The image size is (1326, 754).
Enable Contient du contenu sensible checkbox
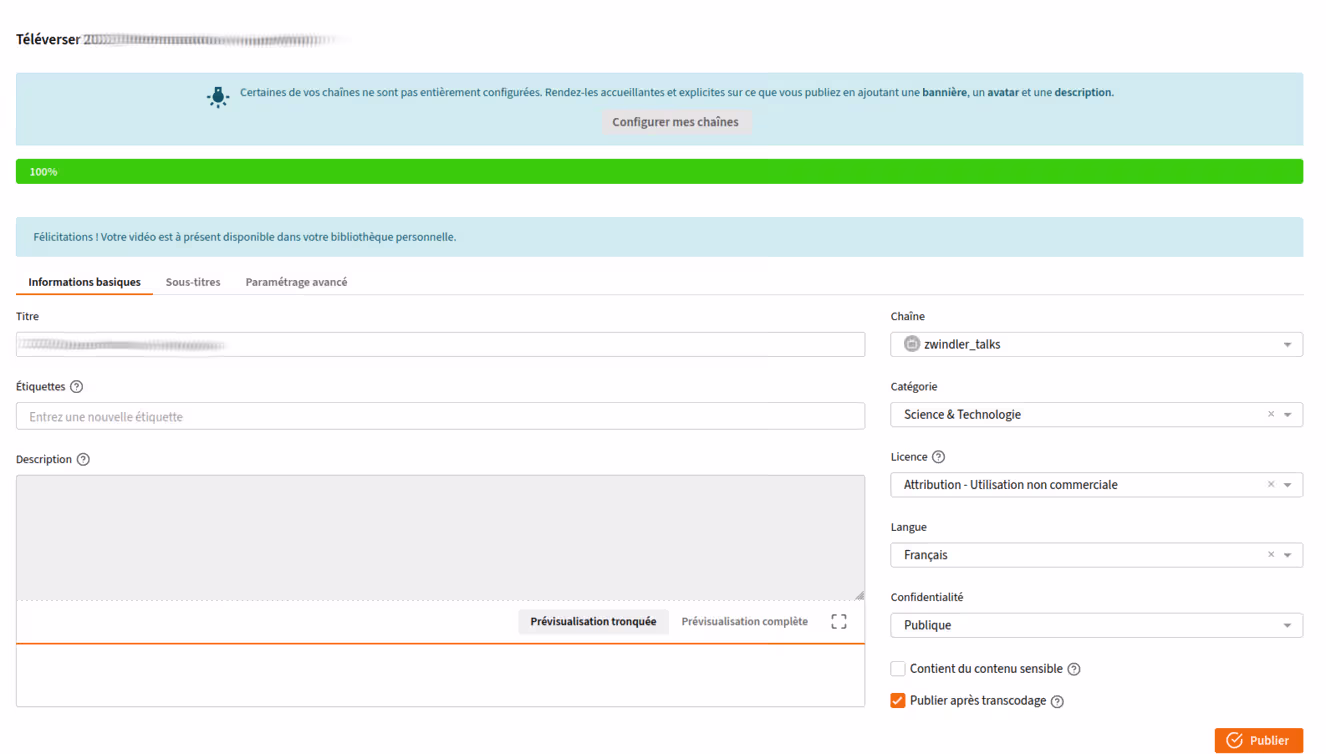(x=898, y=669)
